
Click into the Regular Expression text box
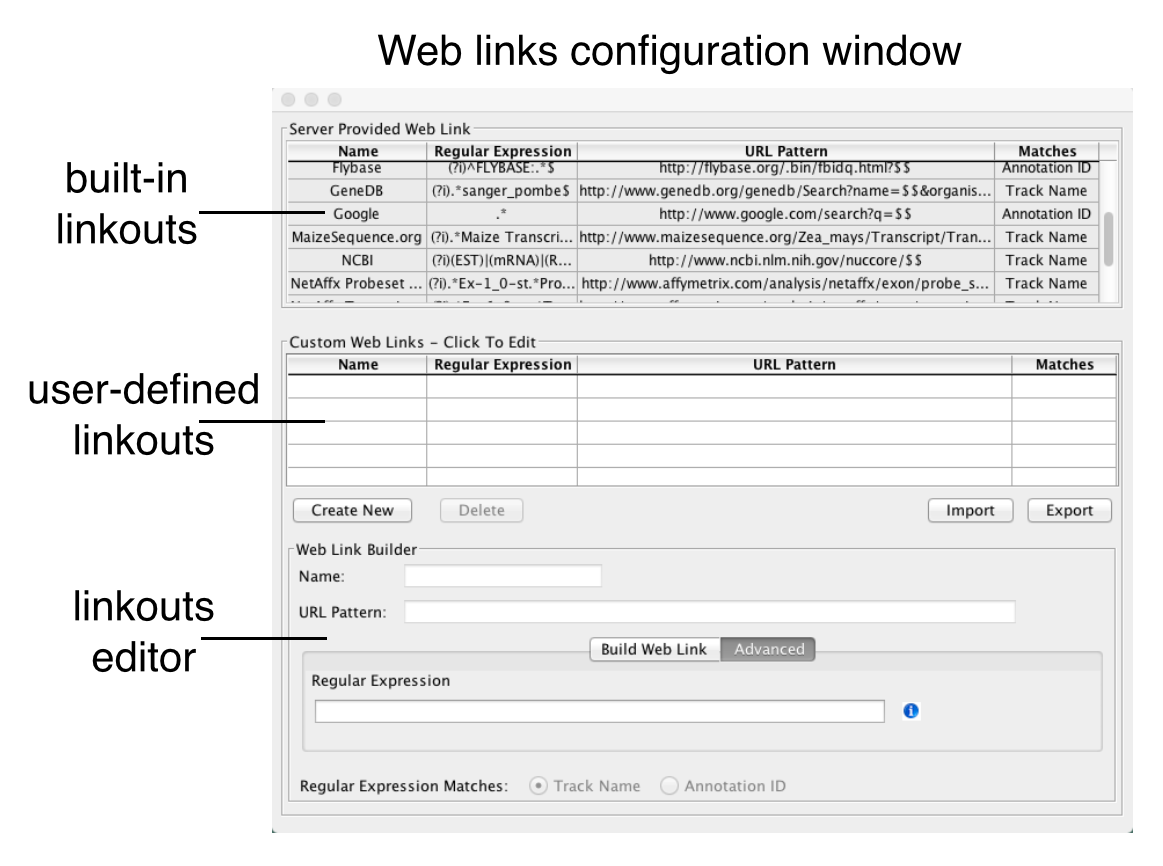(599, 712)
